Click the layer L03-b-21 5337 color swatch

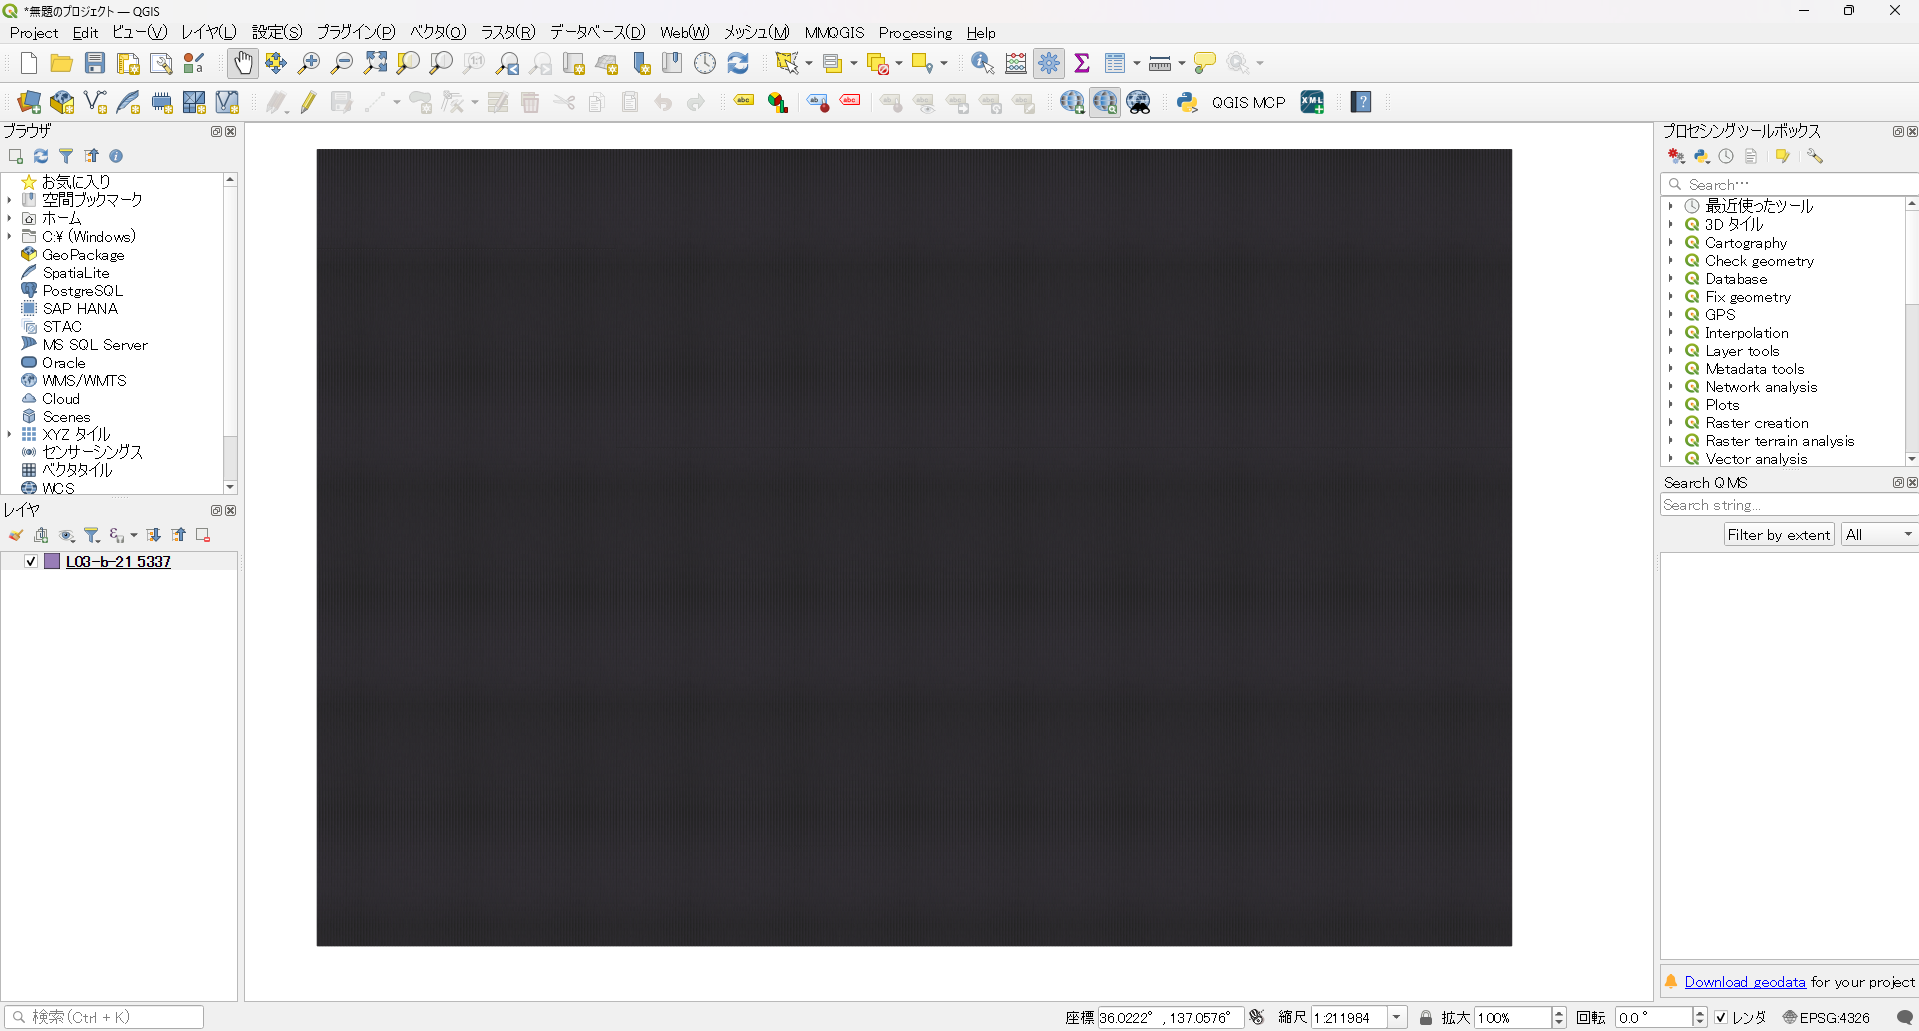click(52, 562)
